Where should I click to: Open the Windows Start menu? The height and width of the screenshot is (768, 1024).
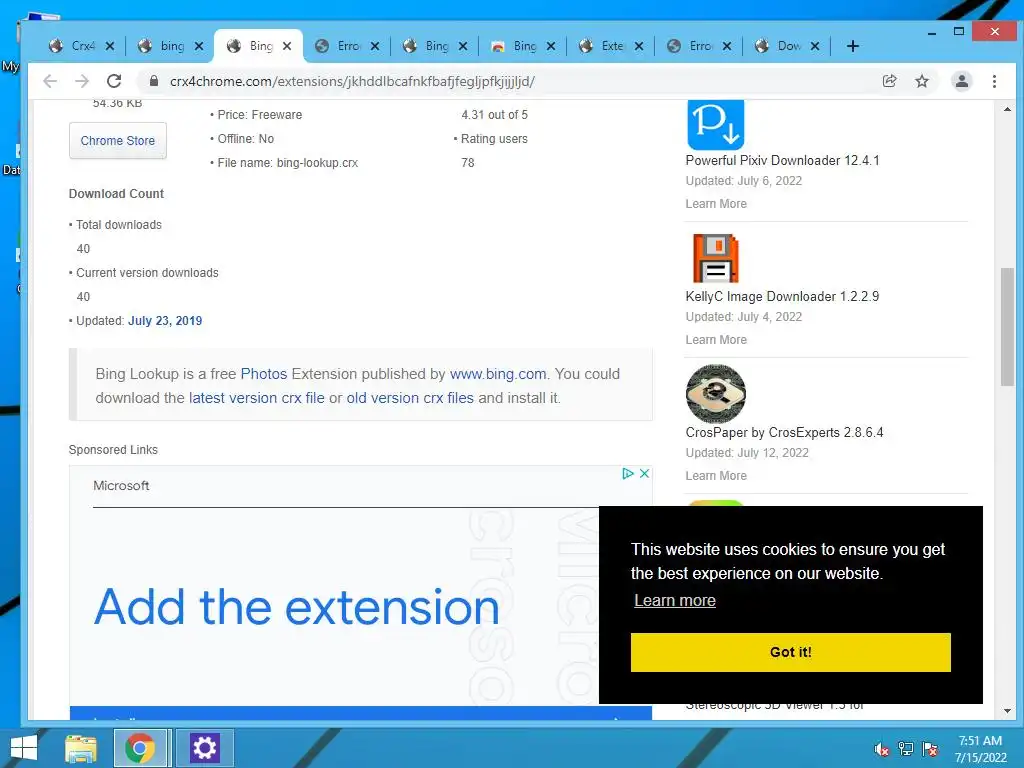[x=24, y=748]
